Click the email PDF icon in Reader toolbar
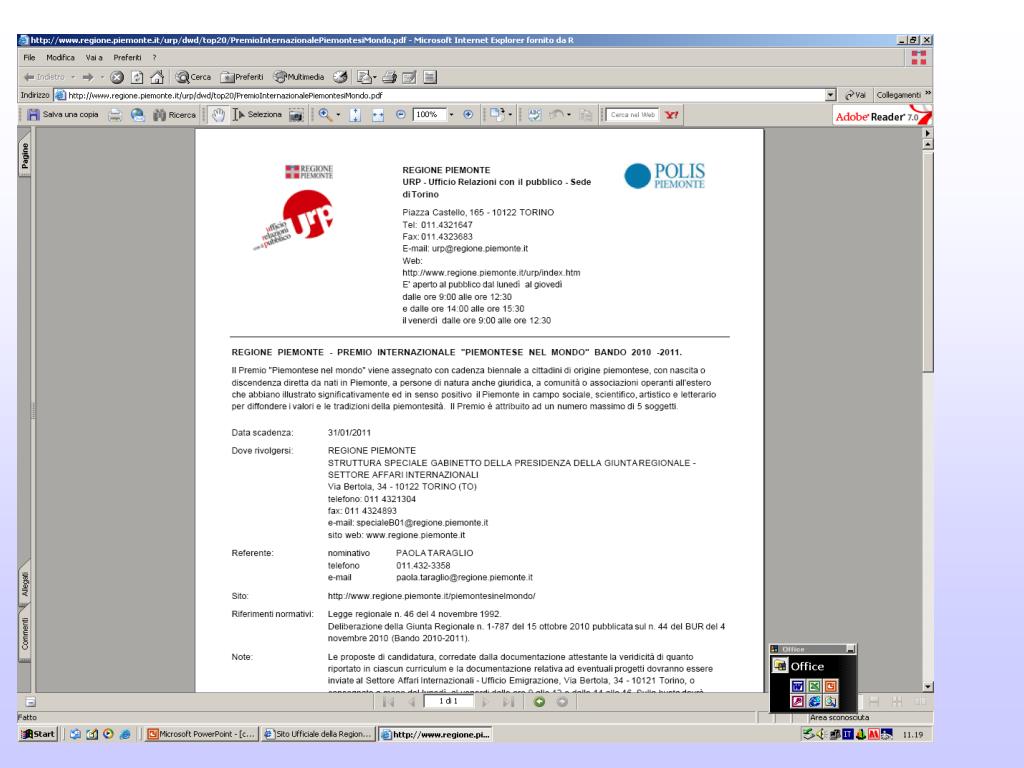The height and width of the screenshot is (768, 1024). [x=137, y=115]
